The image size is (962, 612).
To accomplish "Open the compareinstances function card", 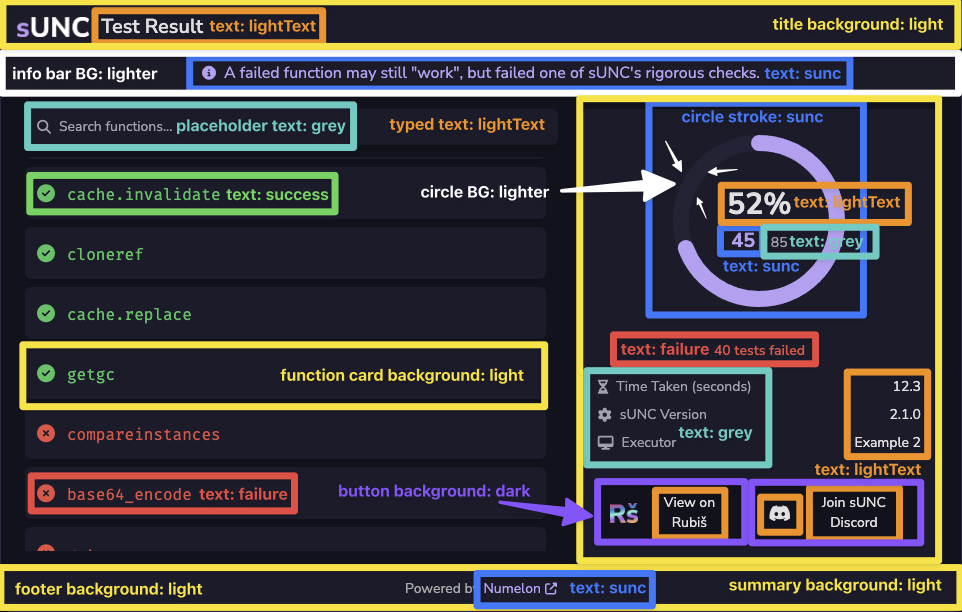I will point(285,434).
